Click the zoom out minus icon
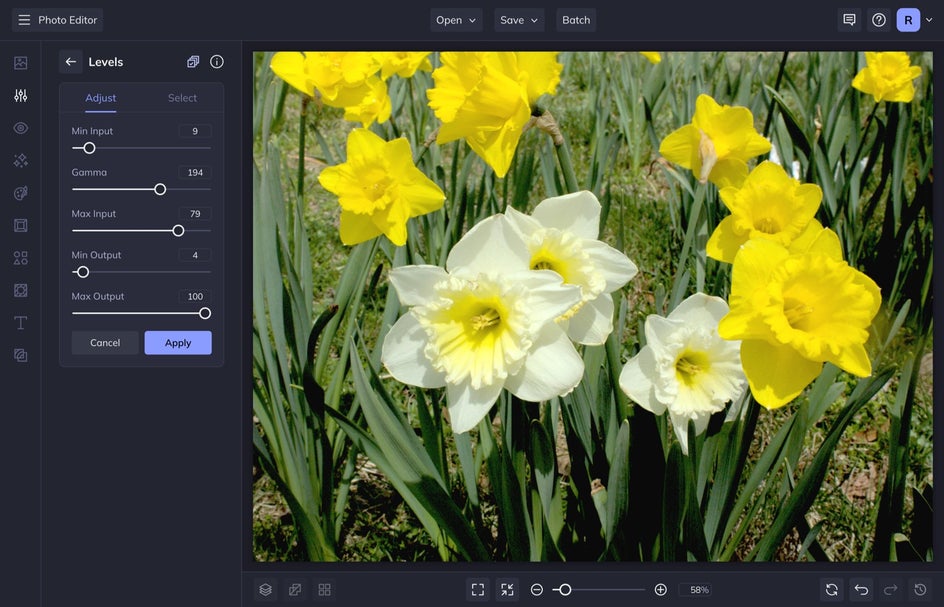This screenshot has height=607, width=944. click(x=537, y=590)
